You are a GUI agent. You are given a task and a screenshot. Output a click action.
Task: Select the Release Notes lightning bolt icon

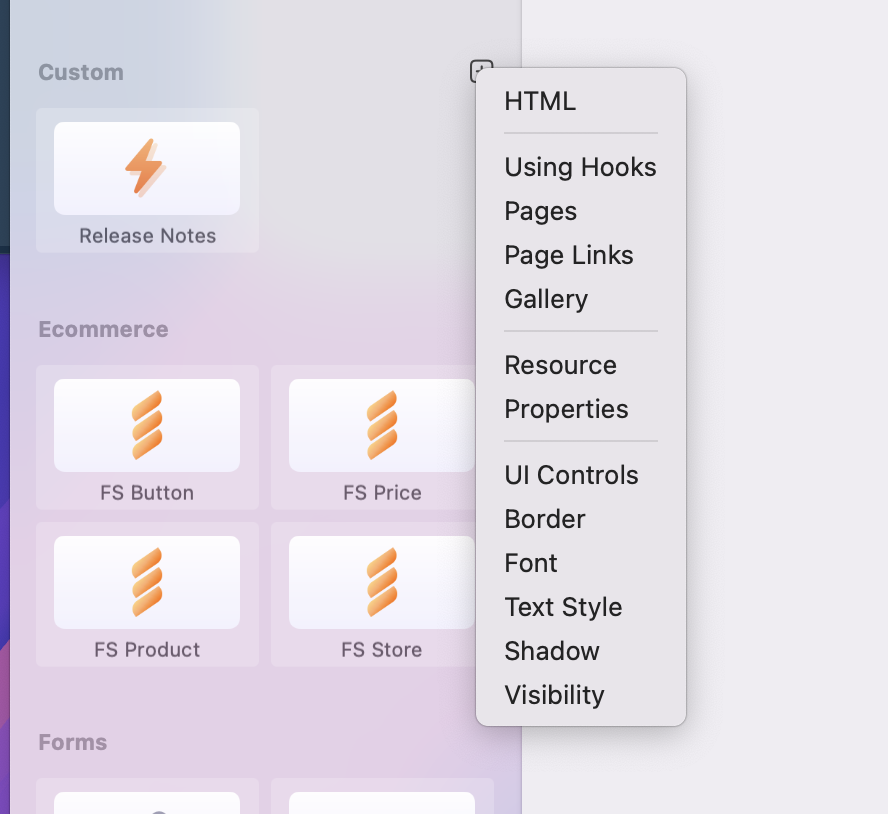(x=146, y=167)
